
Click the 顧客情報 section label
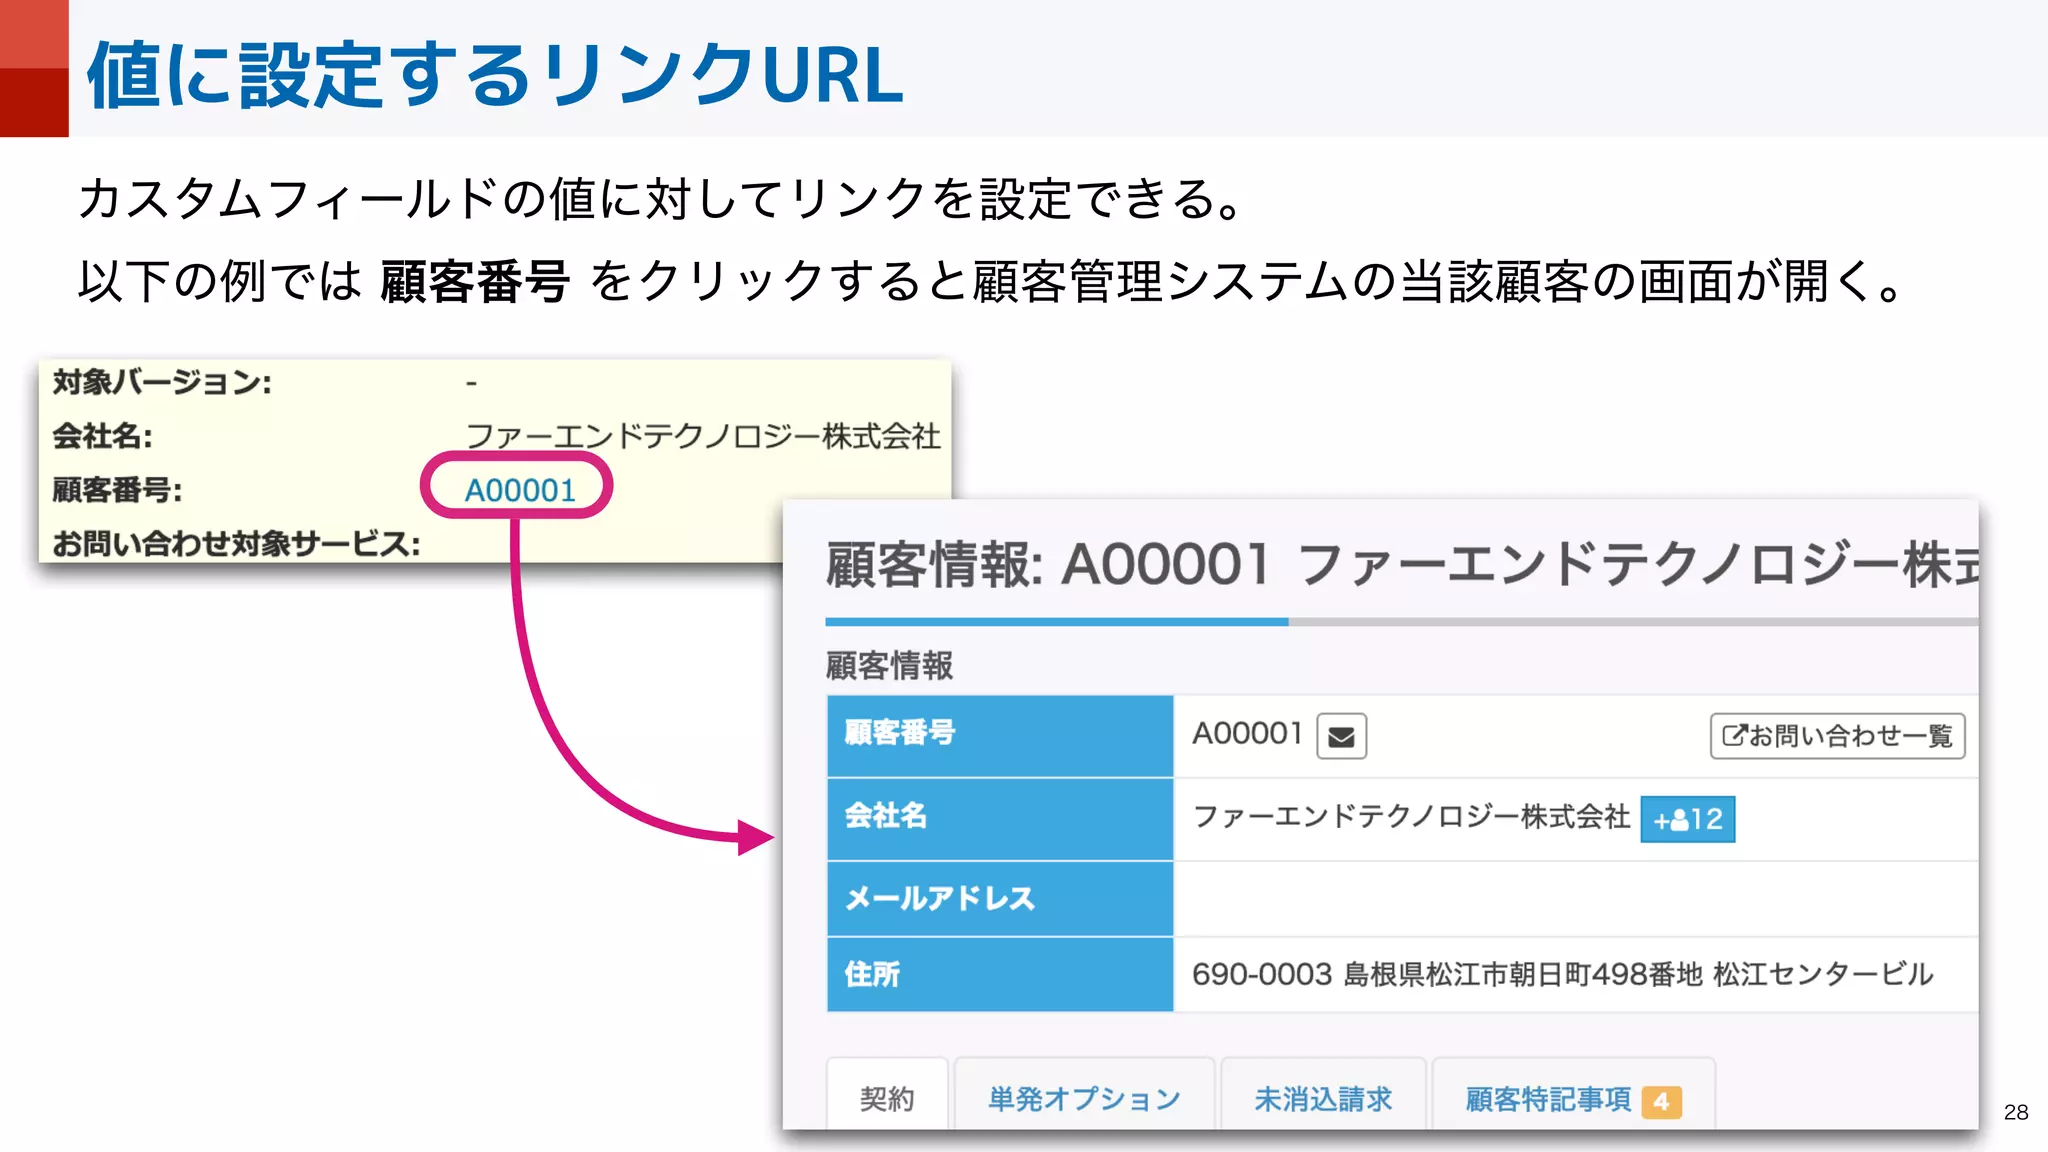pos(889,665)
